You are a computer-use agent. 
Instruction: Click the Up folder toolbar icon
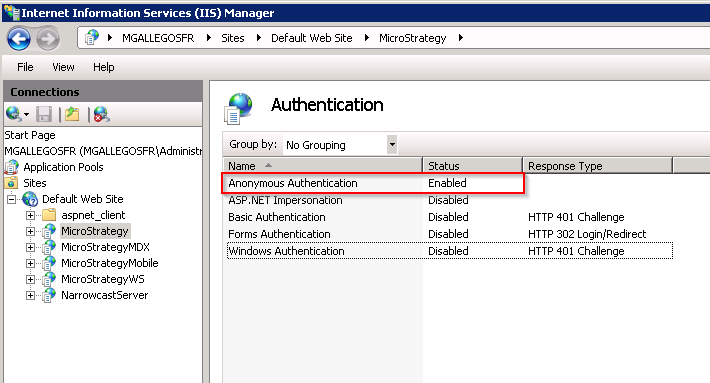pyautogui.click(x=72, y=114)
